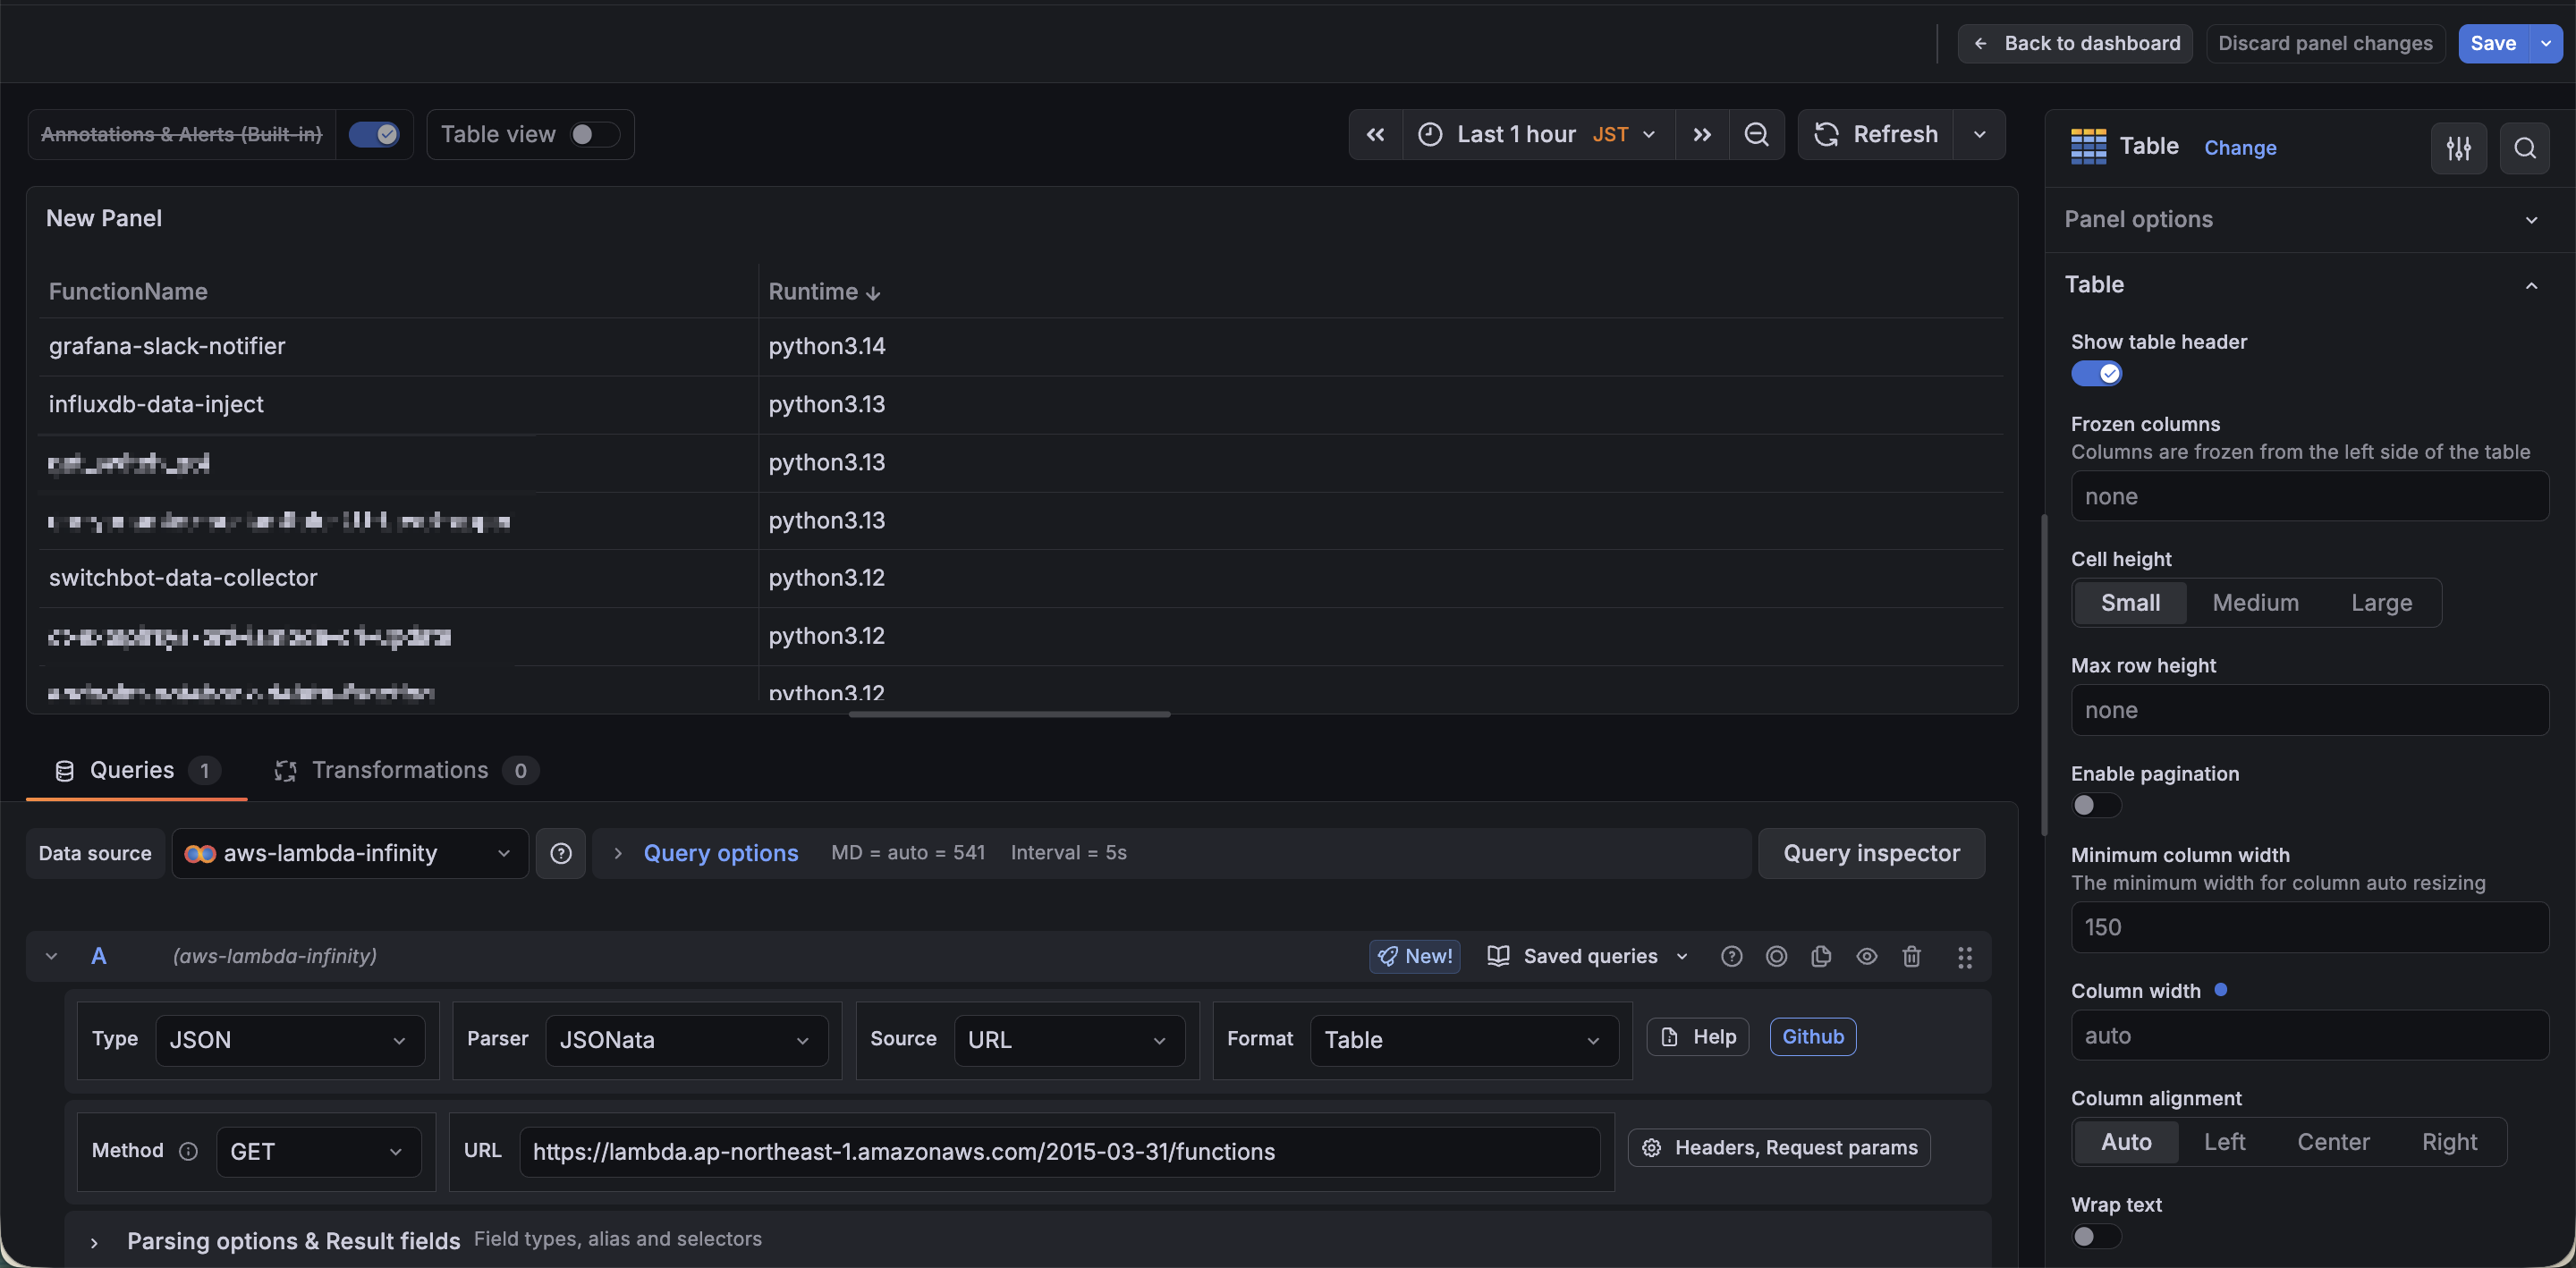Select Medium cell height option
Image resolution: width=2576 pixels, height=1268 pixels.
pyautogui.click(x=2255, y=603)
